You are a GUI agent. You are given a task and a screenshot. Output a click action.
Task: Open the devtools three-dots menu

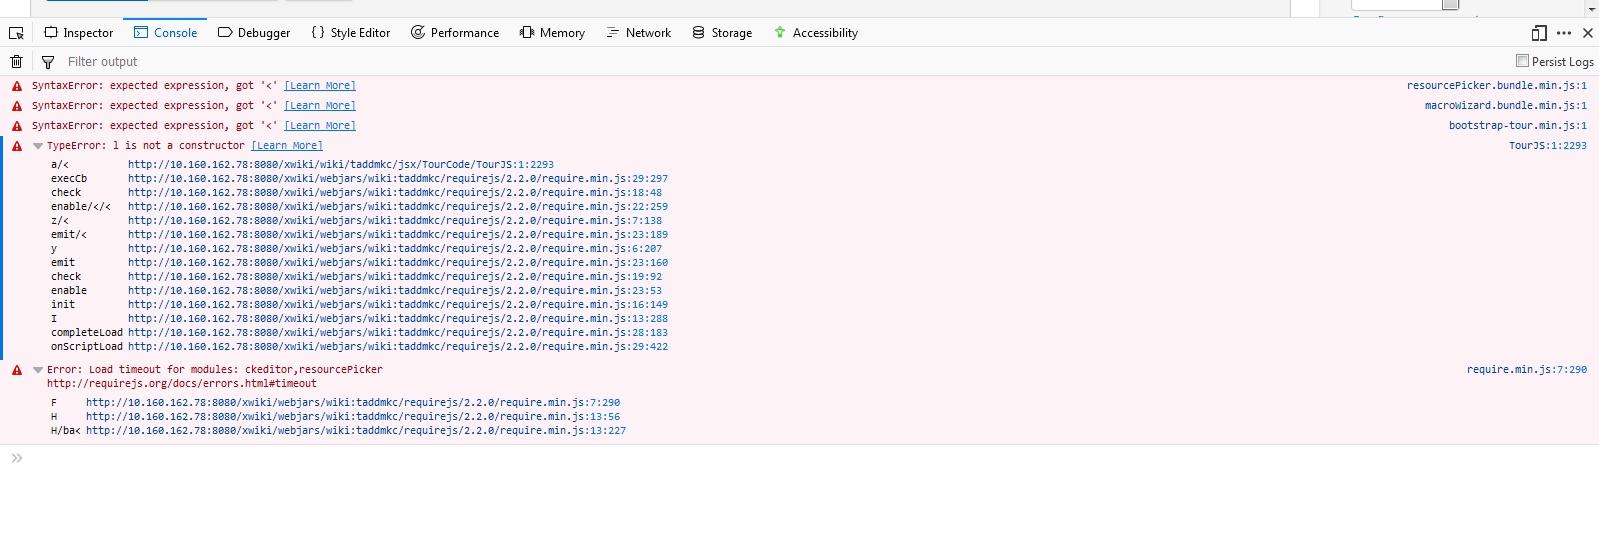tap(1564, 33)
